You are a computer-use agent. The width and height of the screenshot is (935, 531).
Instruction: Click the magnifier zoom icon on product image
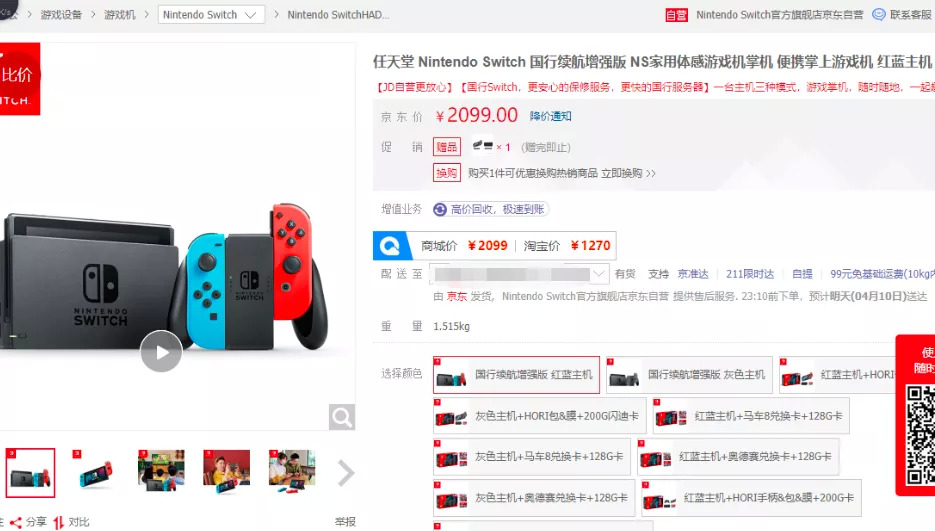click(x=342, y=417)
